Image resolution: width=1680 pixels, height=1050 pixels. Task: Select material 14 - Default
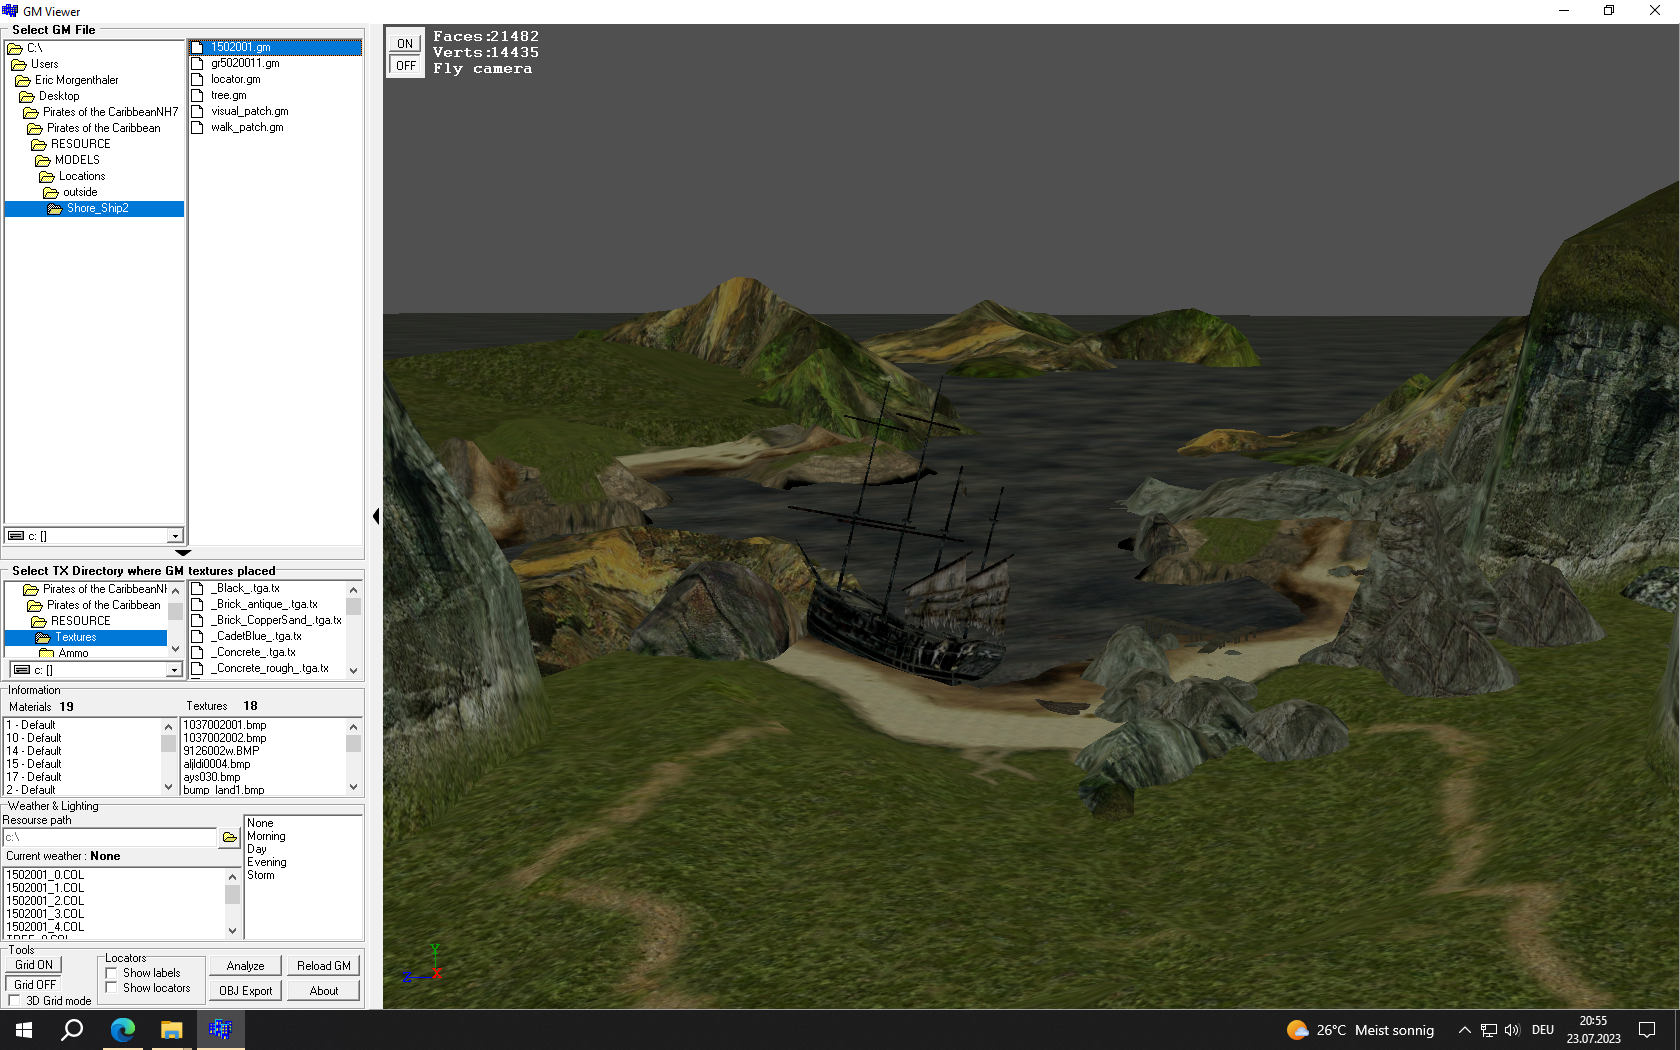pyautogui.click(x=34, y=751)
